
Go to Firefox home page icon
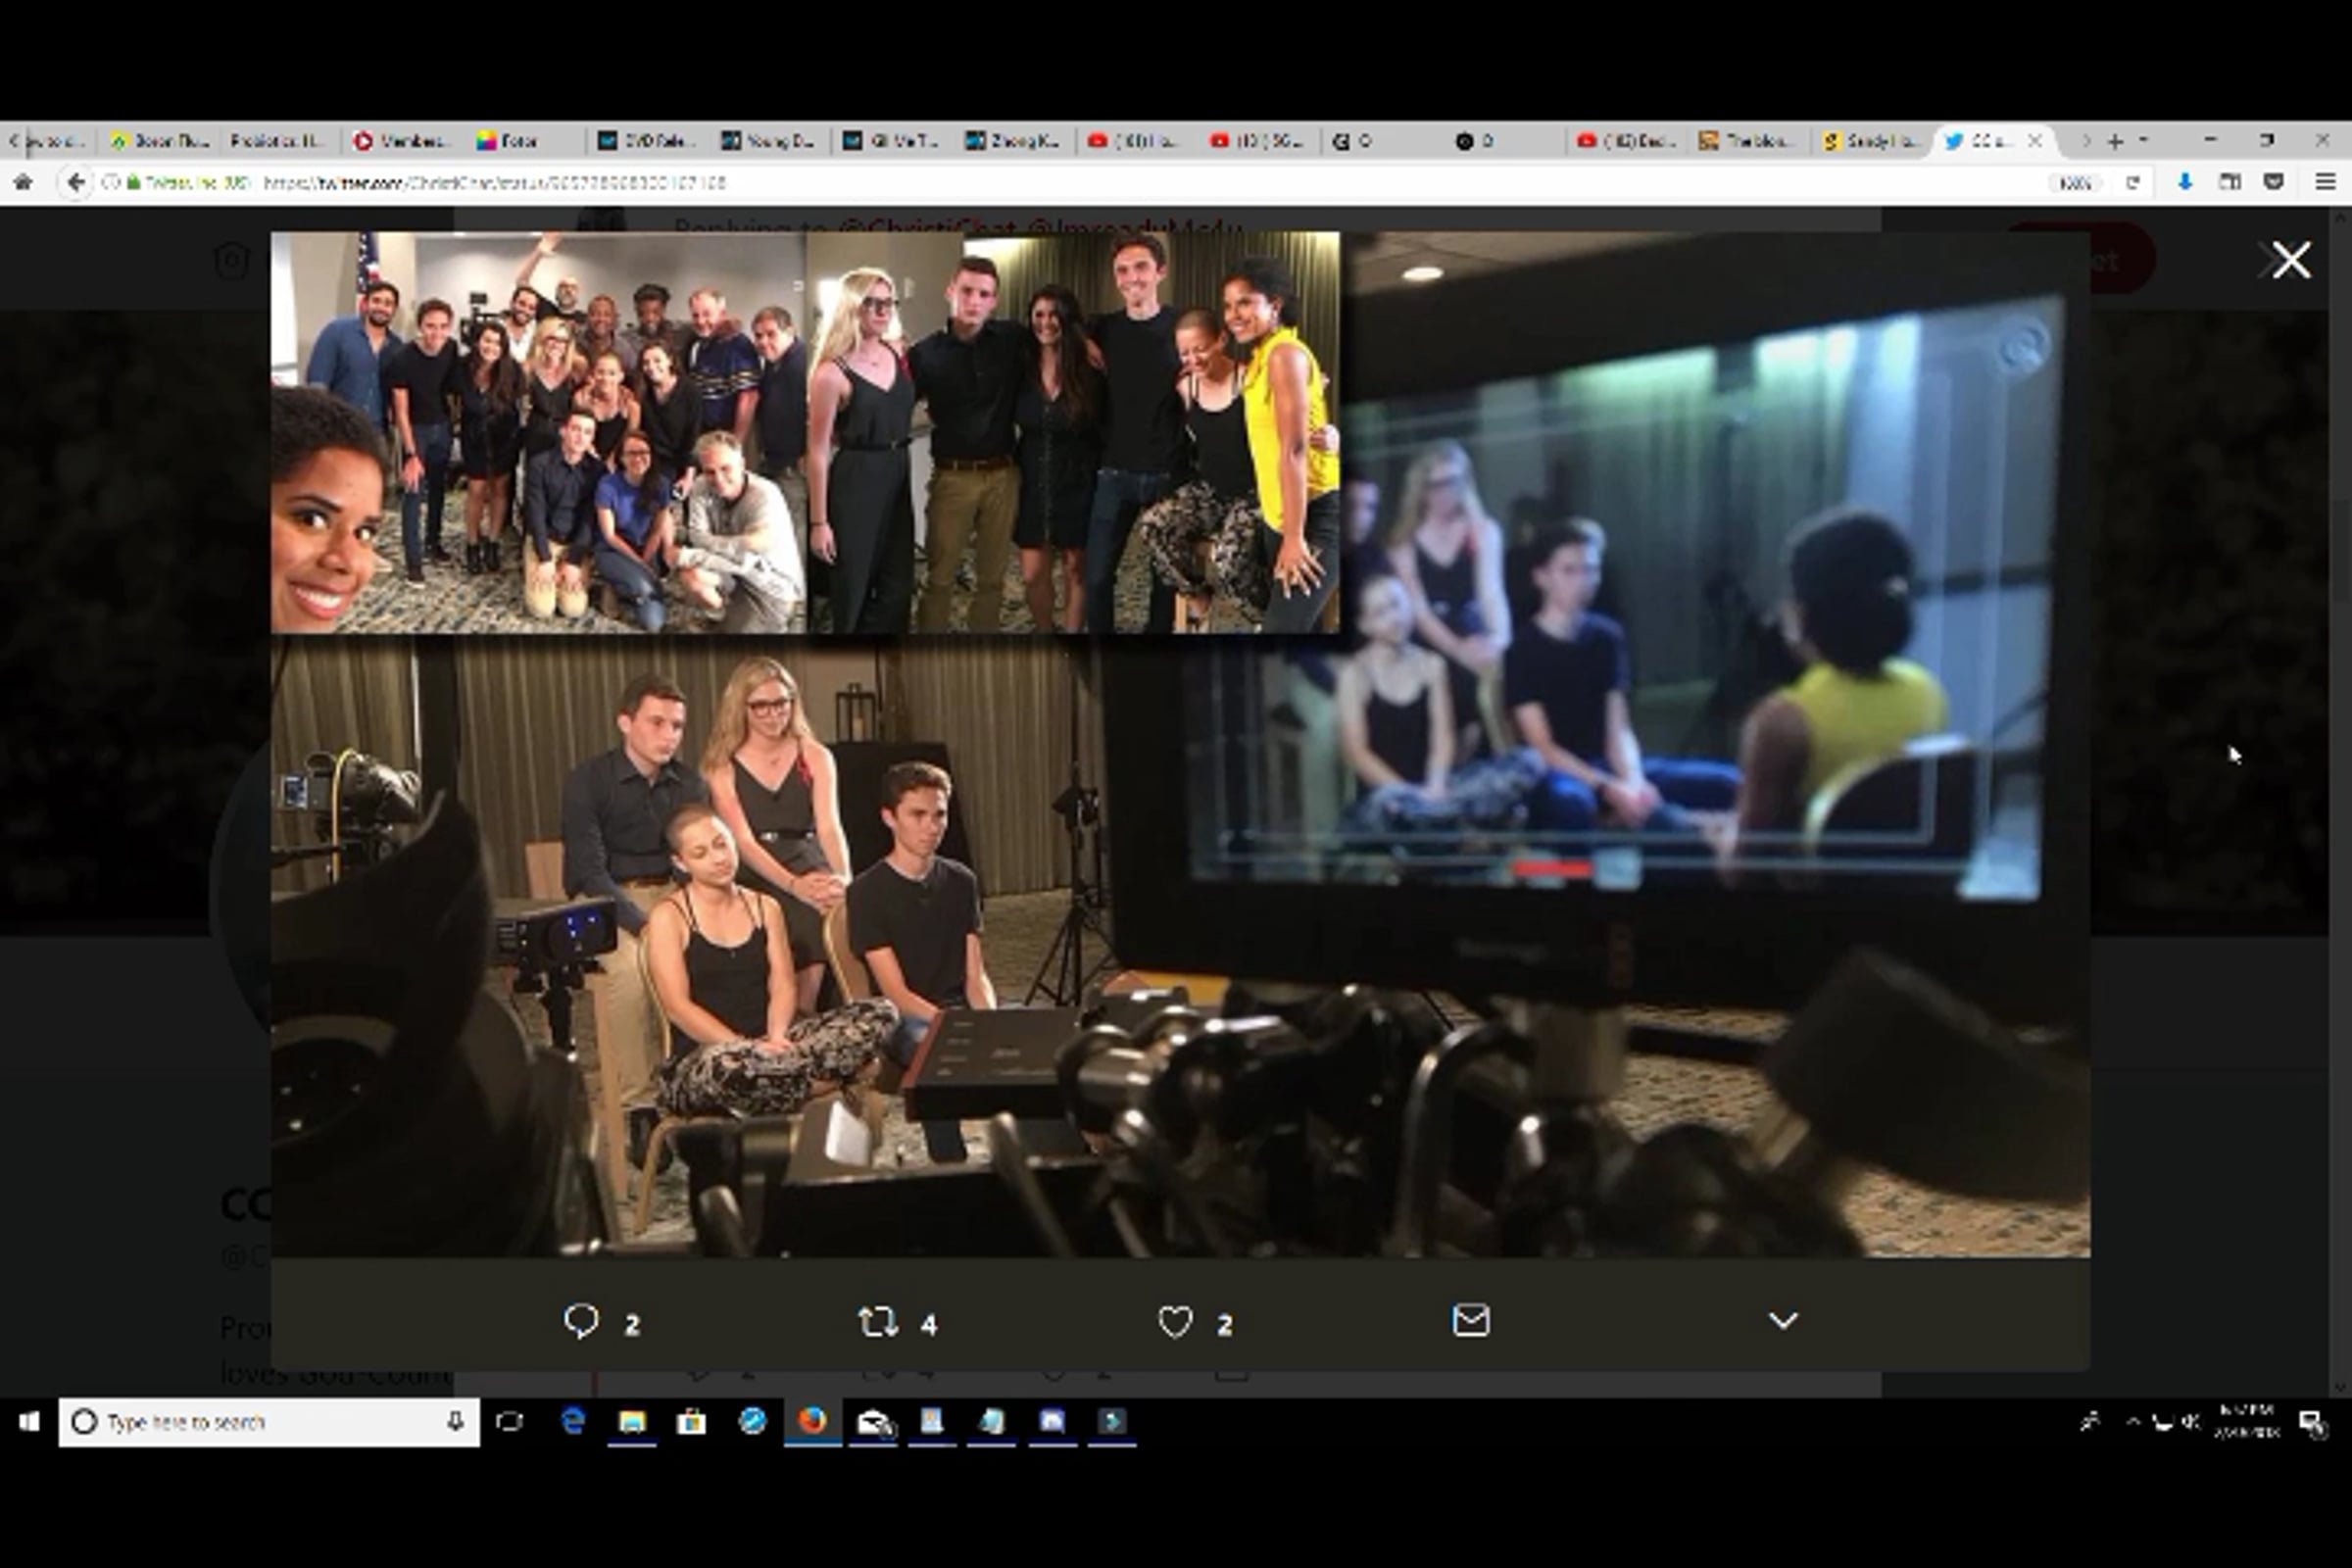point(23,182)
